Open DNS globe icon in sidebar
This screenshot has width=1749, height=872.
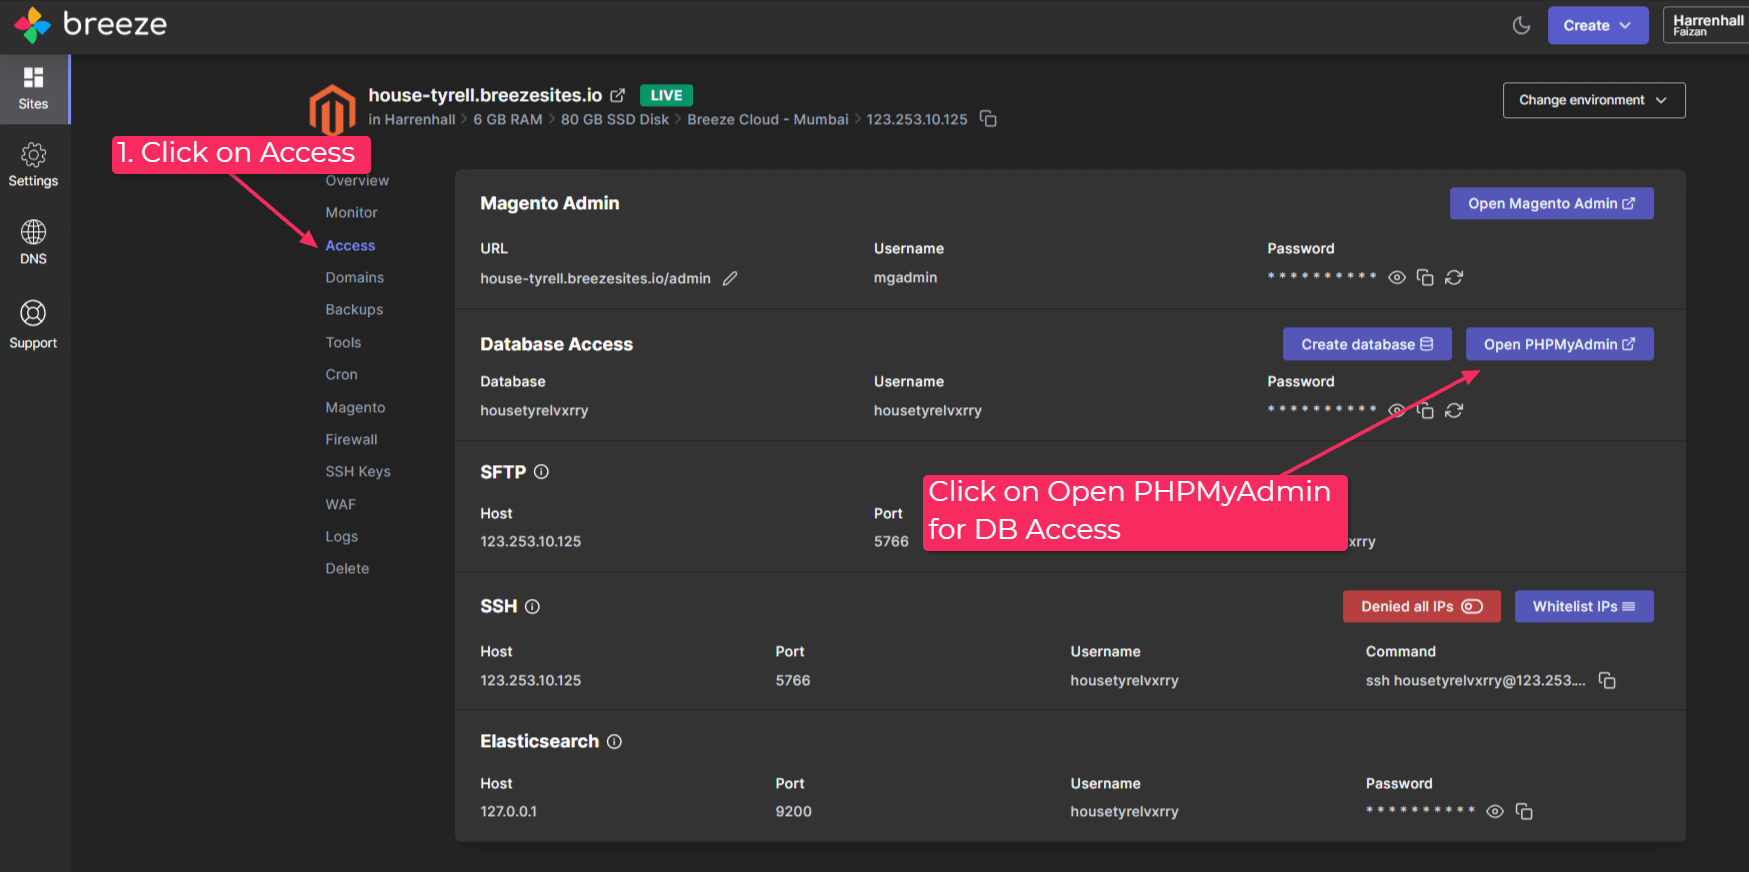[x=33, y=232]
